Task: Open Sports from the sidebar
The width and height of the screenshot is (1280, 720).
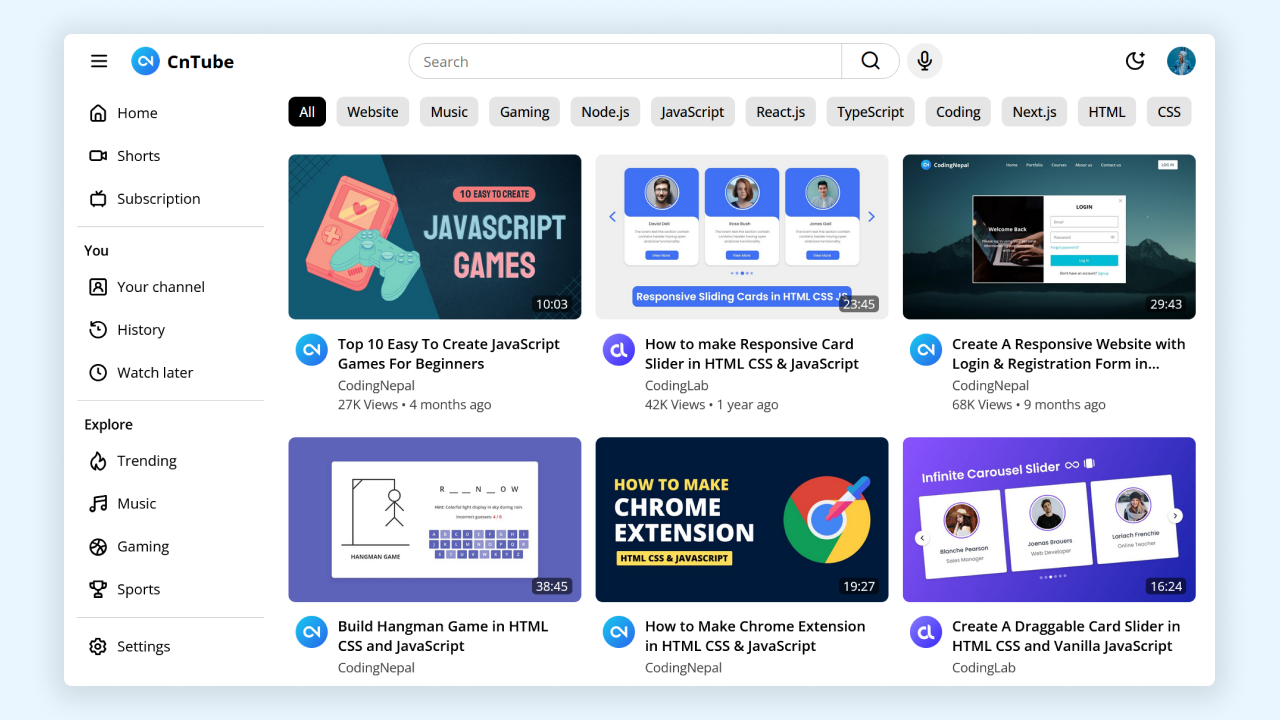Action: click(138, 589)
